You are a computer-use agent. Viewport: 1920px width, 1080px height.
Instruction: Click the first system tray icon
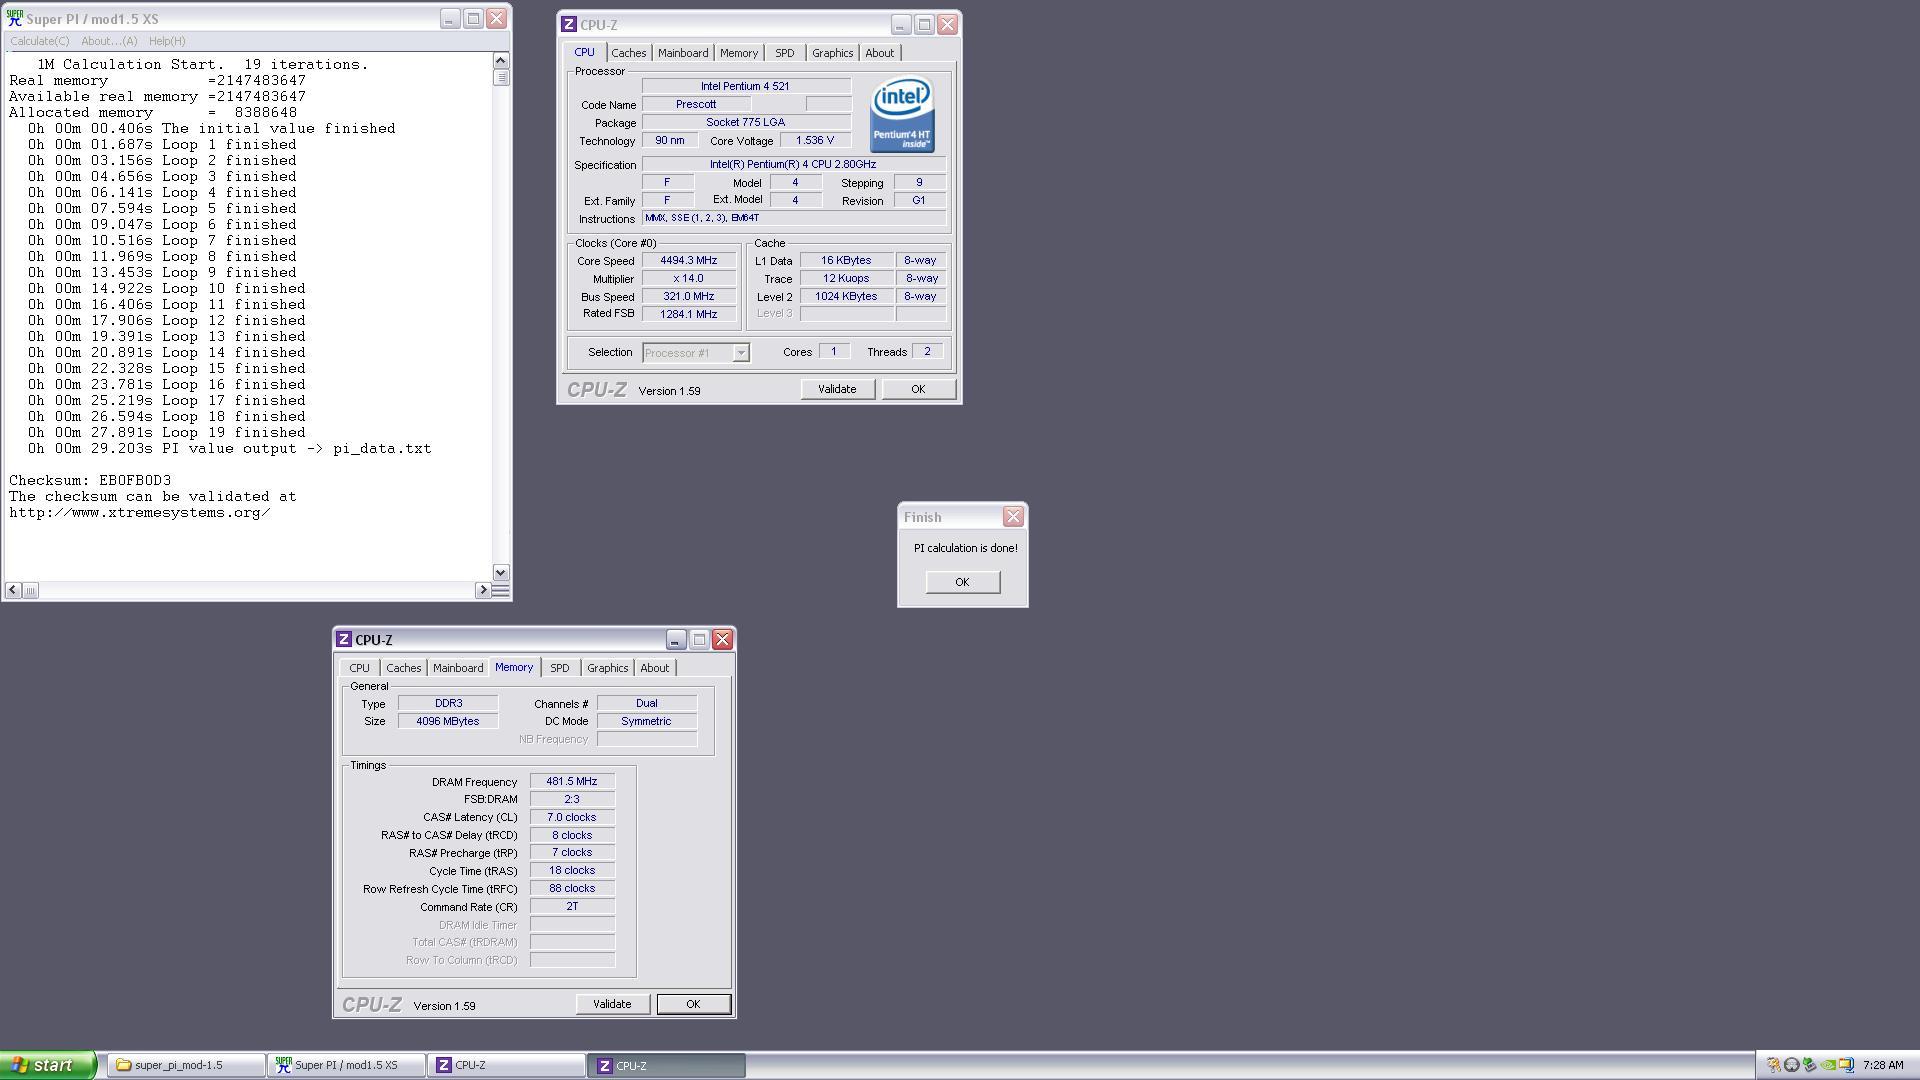pos(1774,1065)
